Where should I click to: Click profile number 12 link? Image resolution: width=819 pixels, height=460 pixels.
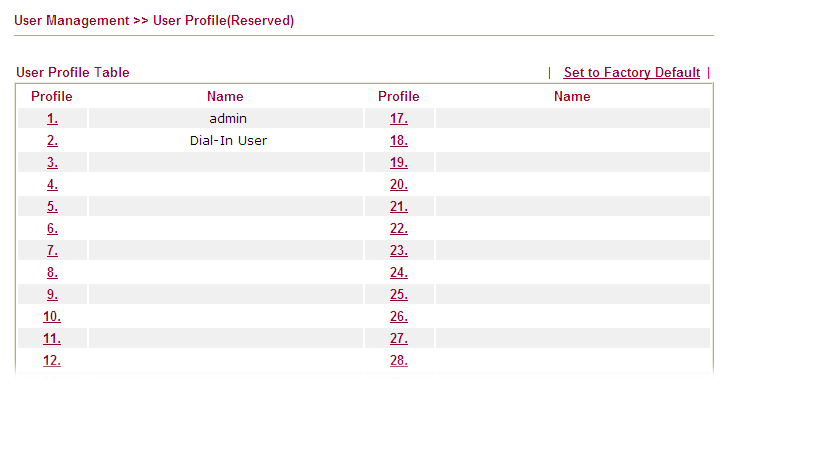(52, 361)
